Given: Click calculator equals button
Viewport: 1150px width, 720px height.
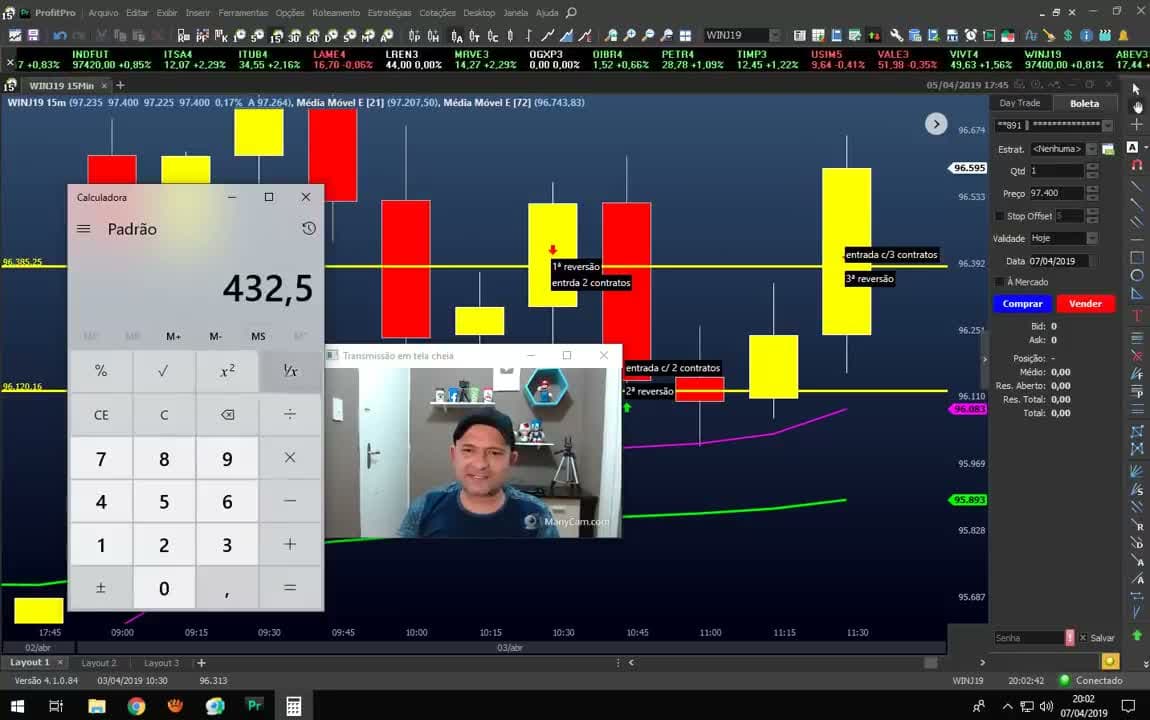Looking at the screenshot, I should [290, 588].
